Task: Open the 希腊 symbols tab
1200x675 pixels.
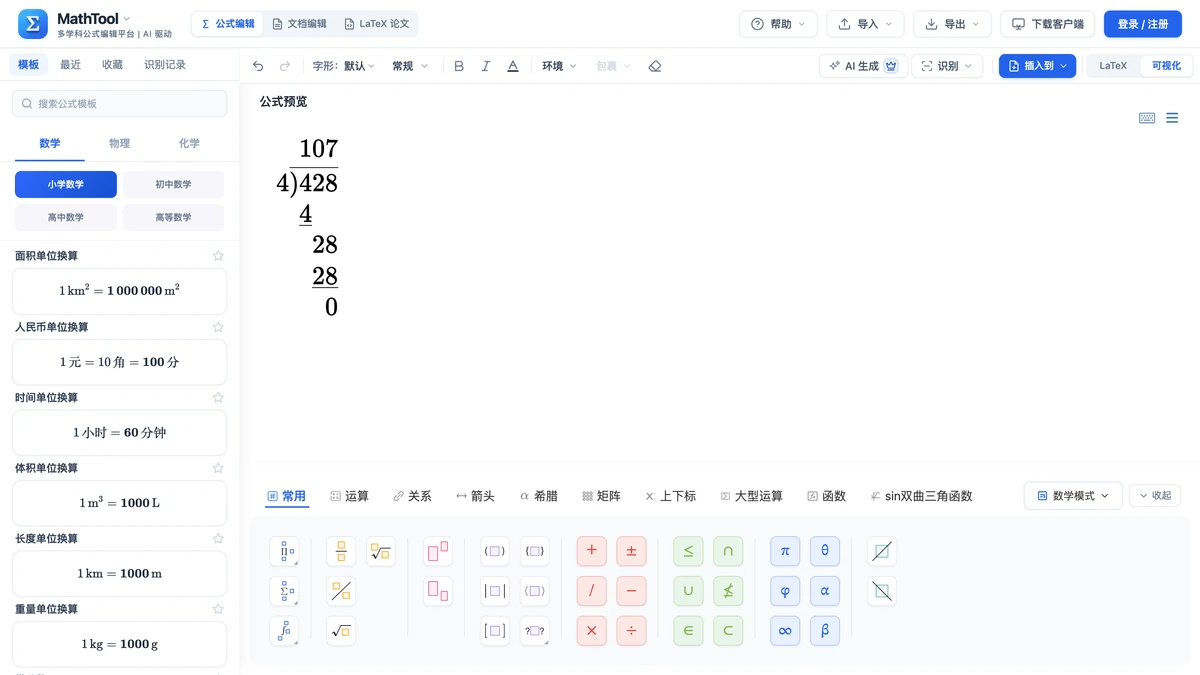Action: click(x=539, y=496)
